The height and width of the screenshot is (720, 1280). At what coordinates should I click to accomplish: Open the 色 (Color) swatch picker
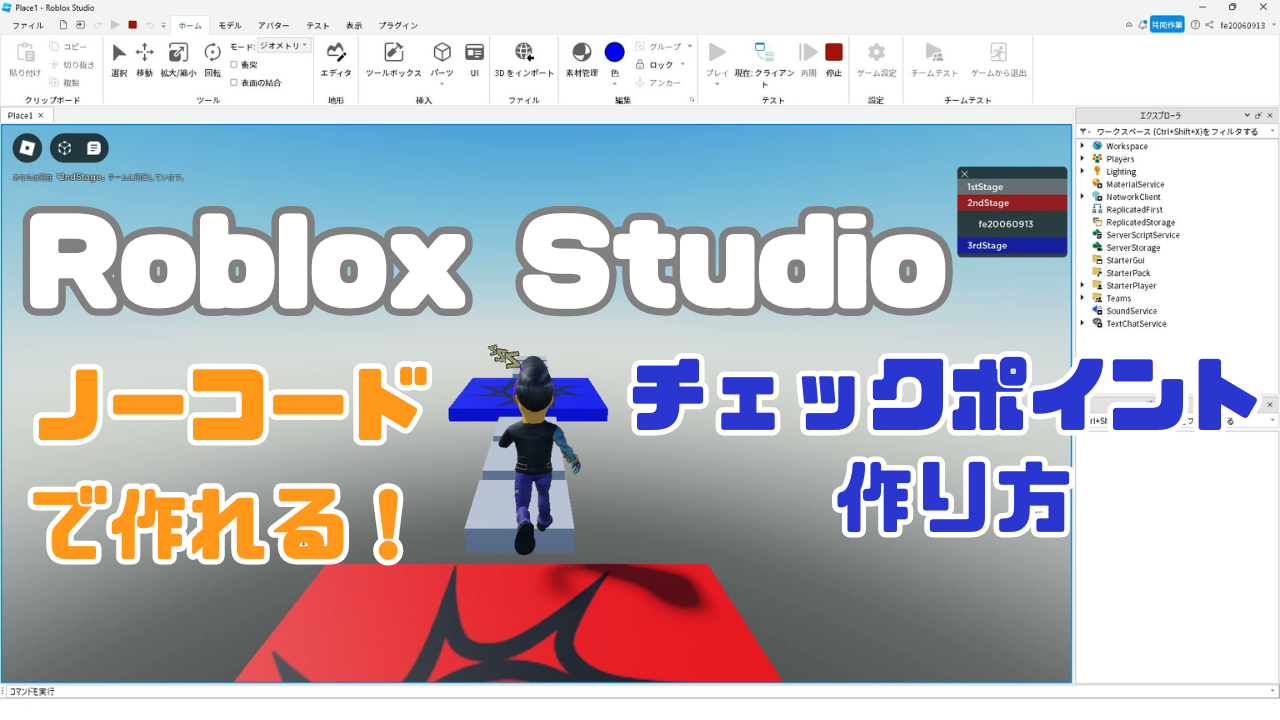tap(614, 52)
